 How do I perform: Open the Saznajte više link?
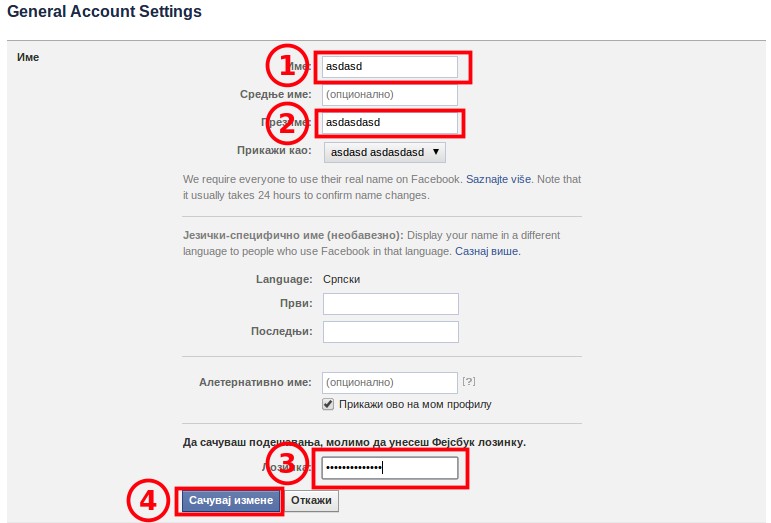499,179
